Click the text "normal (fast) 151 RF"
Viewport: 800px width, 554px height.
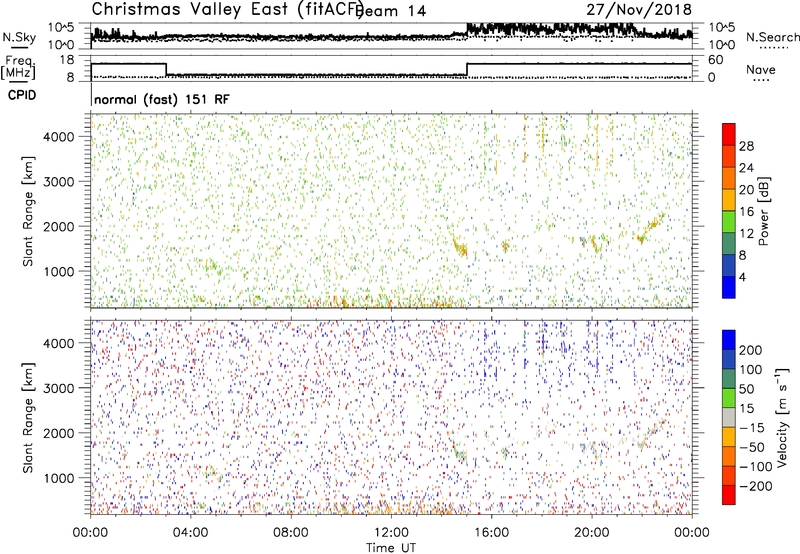[162, 99]
